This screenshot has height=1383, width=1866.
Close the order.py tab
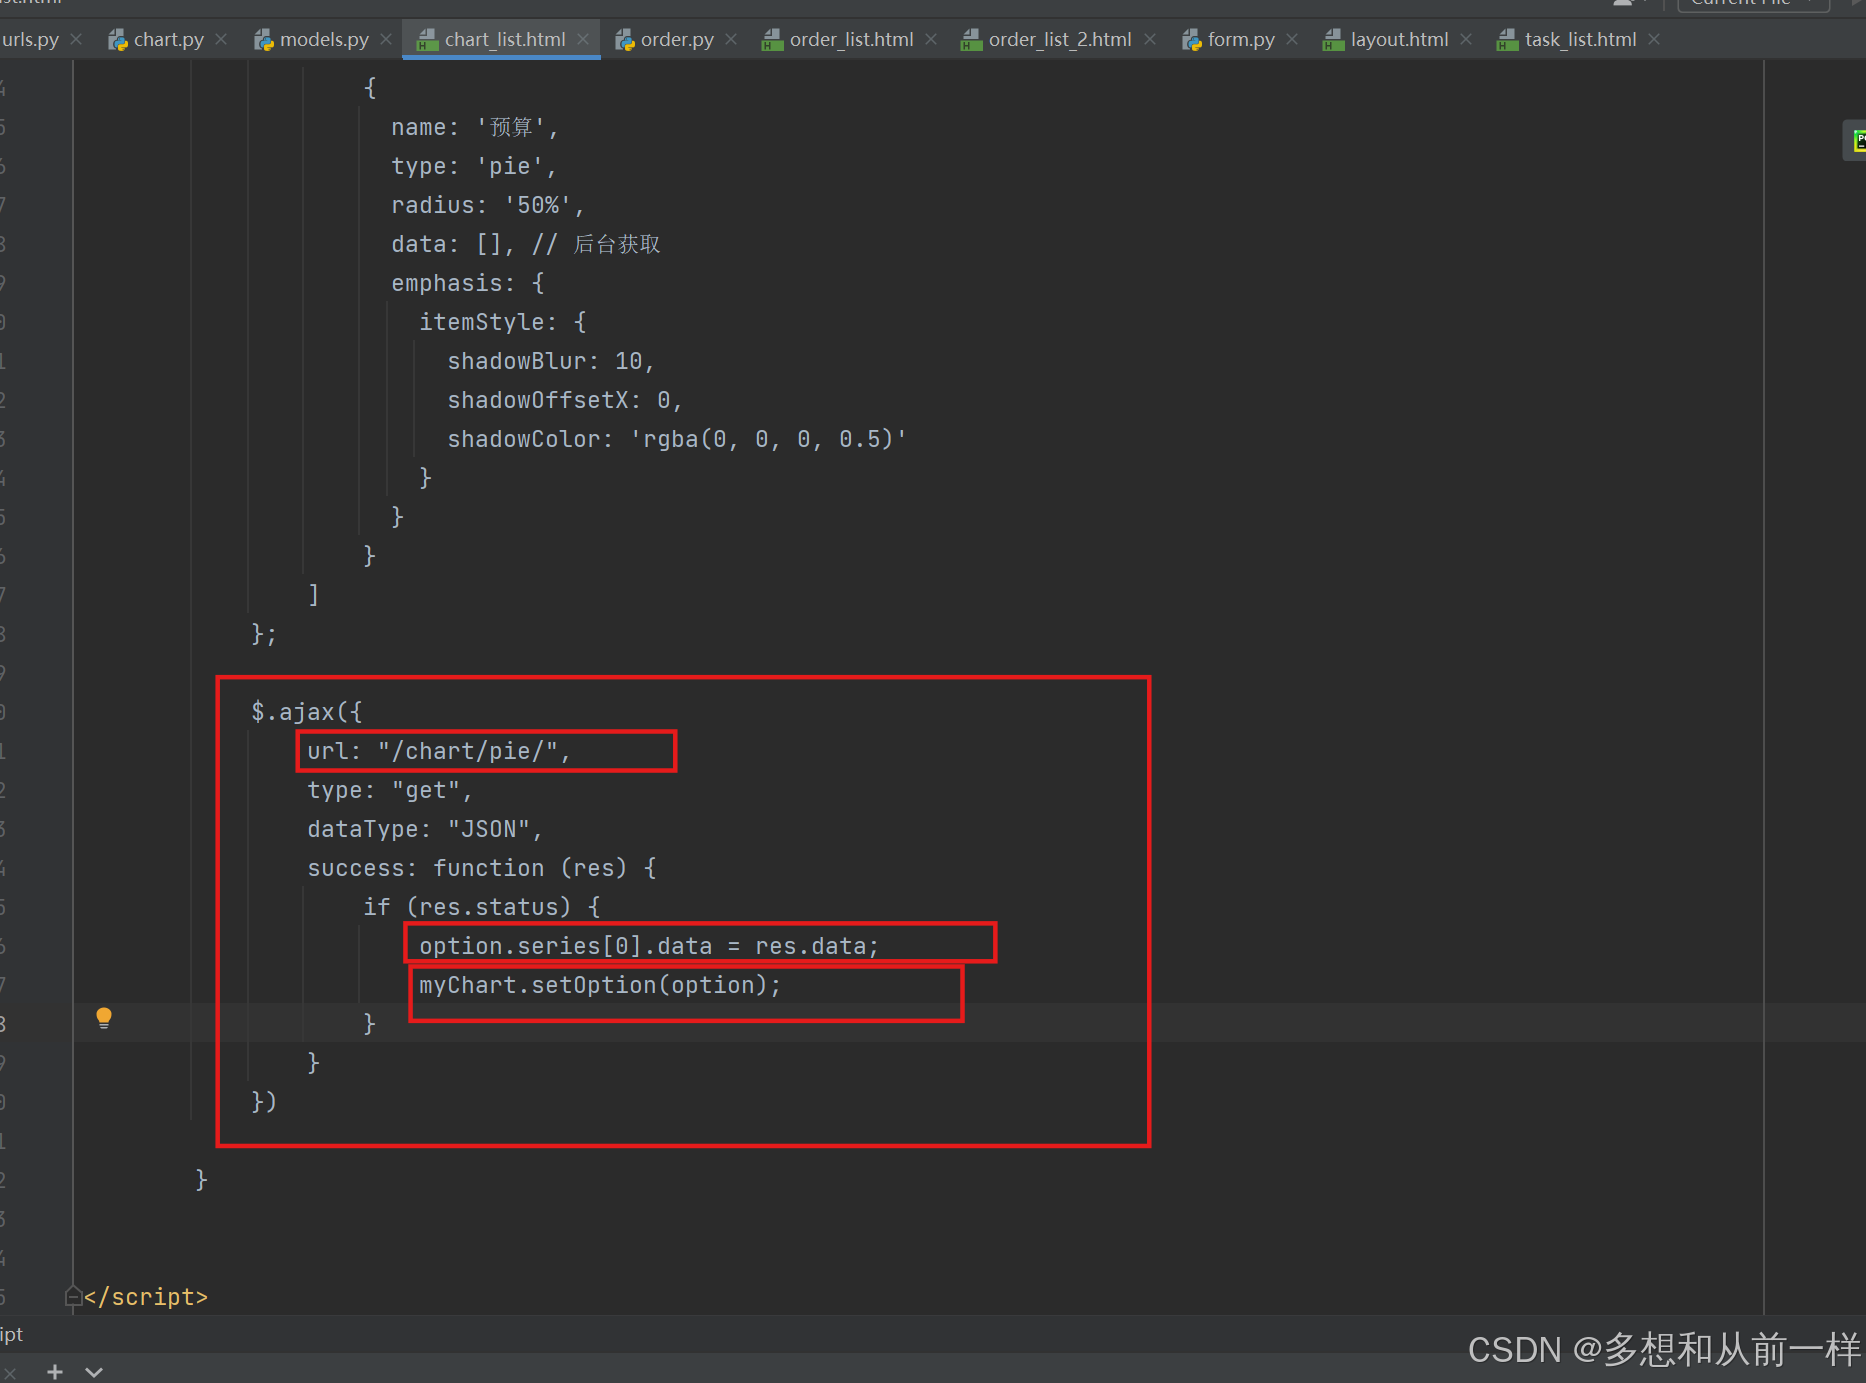pos(731,39)
